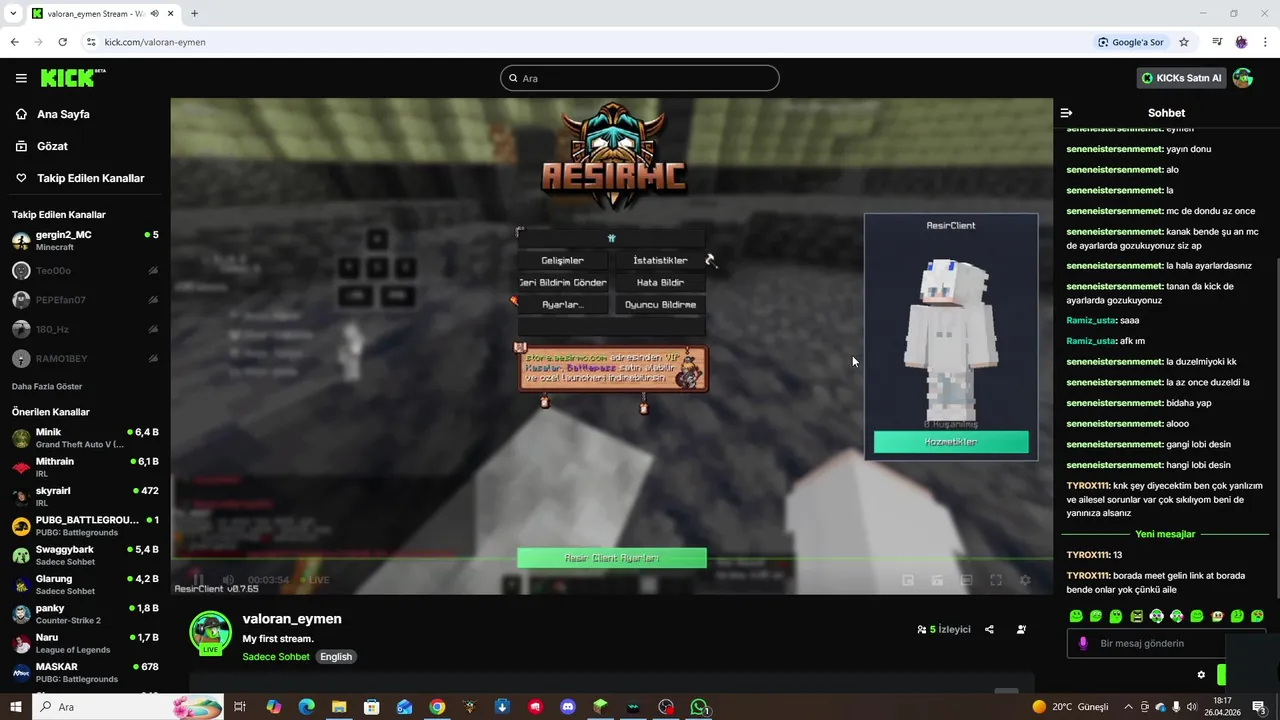Focus the Ara search field
The image size is (1280, 720).
(640, 78)
